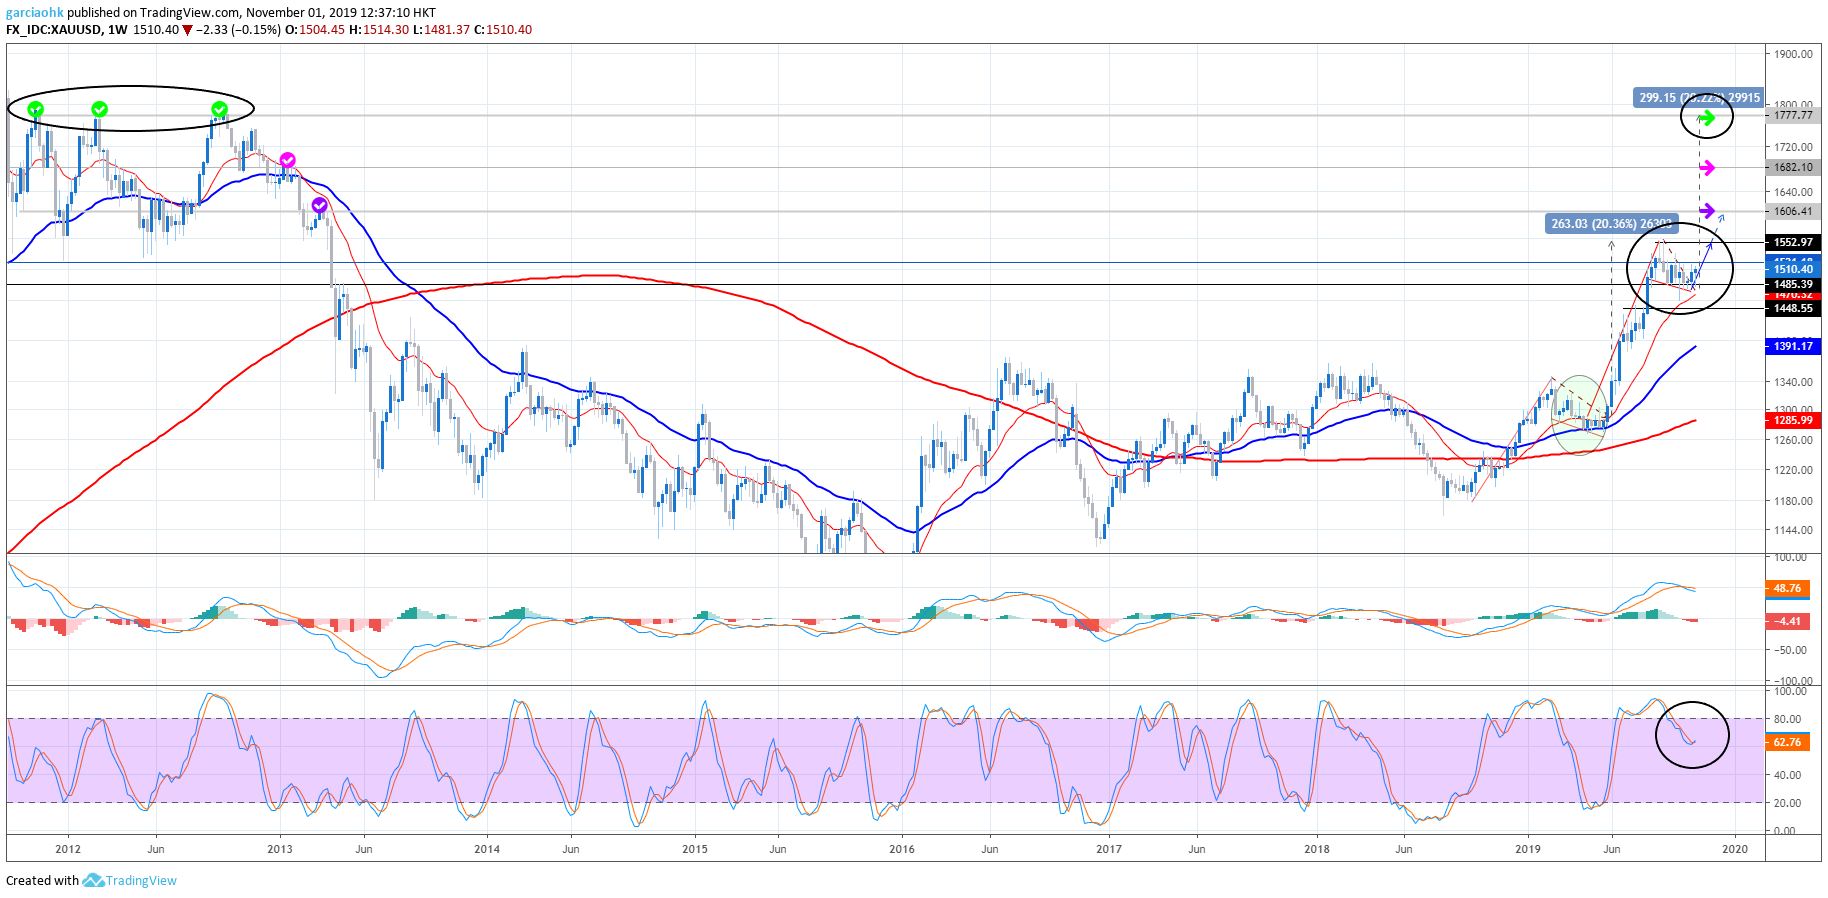Select the 263.03 (20.36%) measurement label
The width and height of the screenshot is (1828, 898).
click(1608, 224)
